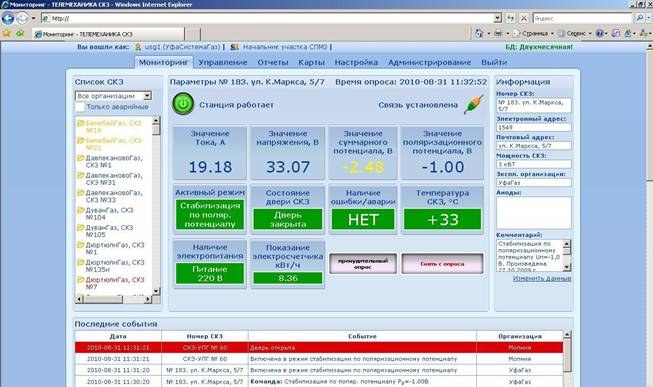Viewport: 653px width, 387px height.
Task: Click the Home page toolbar icon
Action: [x=479, y=33]
